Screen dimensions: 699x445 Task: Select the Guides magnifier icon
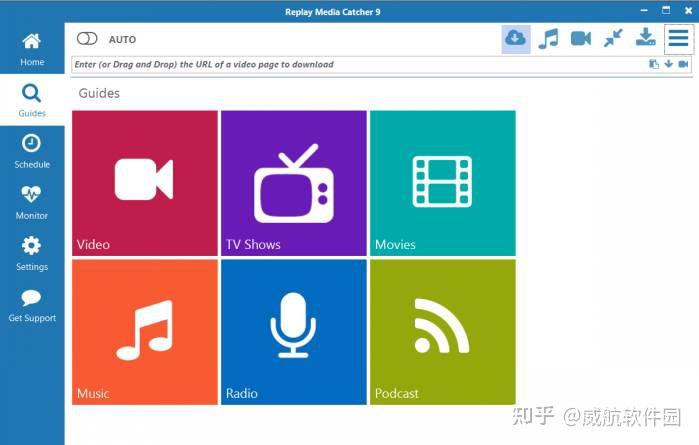(32, 94)
